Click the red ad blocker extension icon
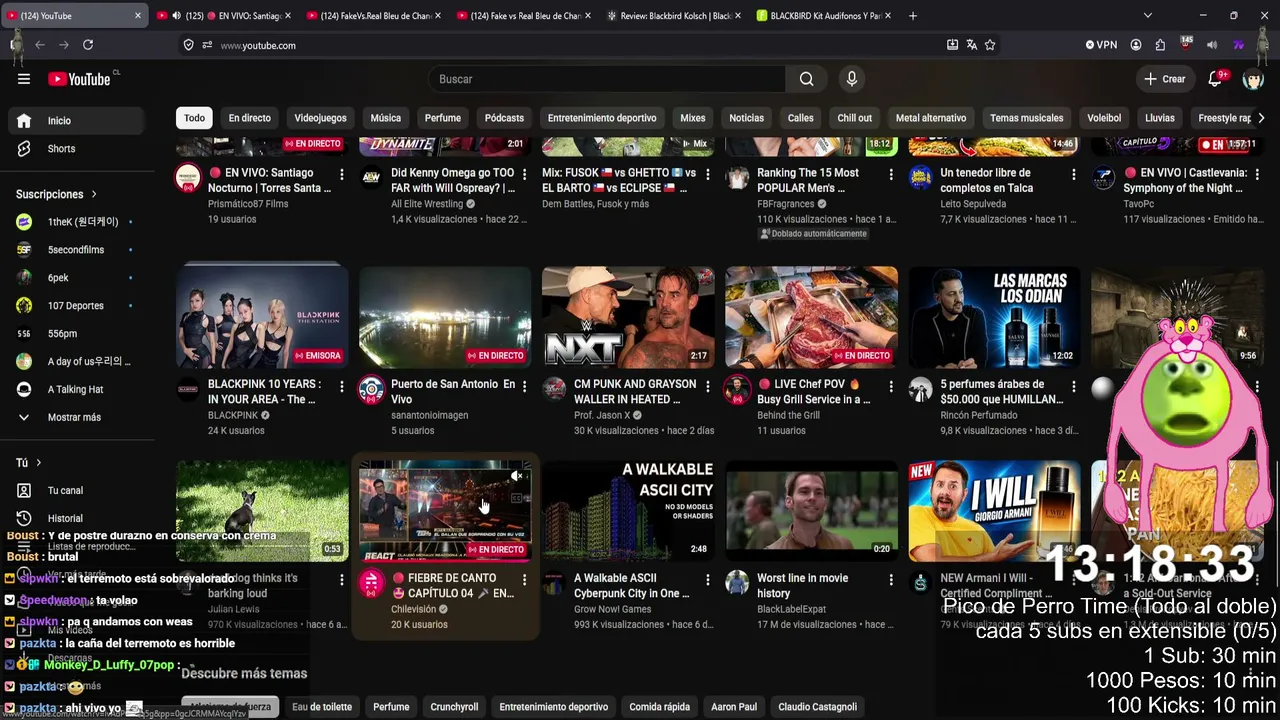 pos(1186,44)
